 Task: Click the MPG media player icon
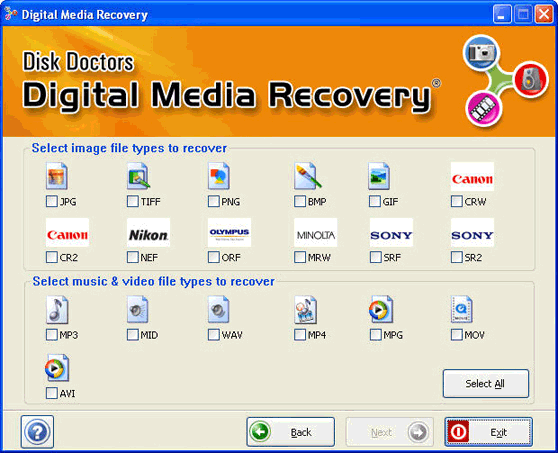pyautogui.click(x=381, y=310)
